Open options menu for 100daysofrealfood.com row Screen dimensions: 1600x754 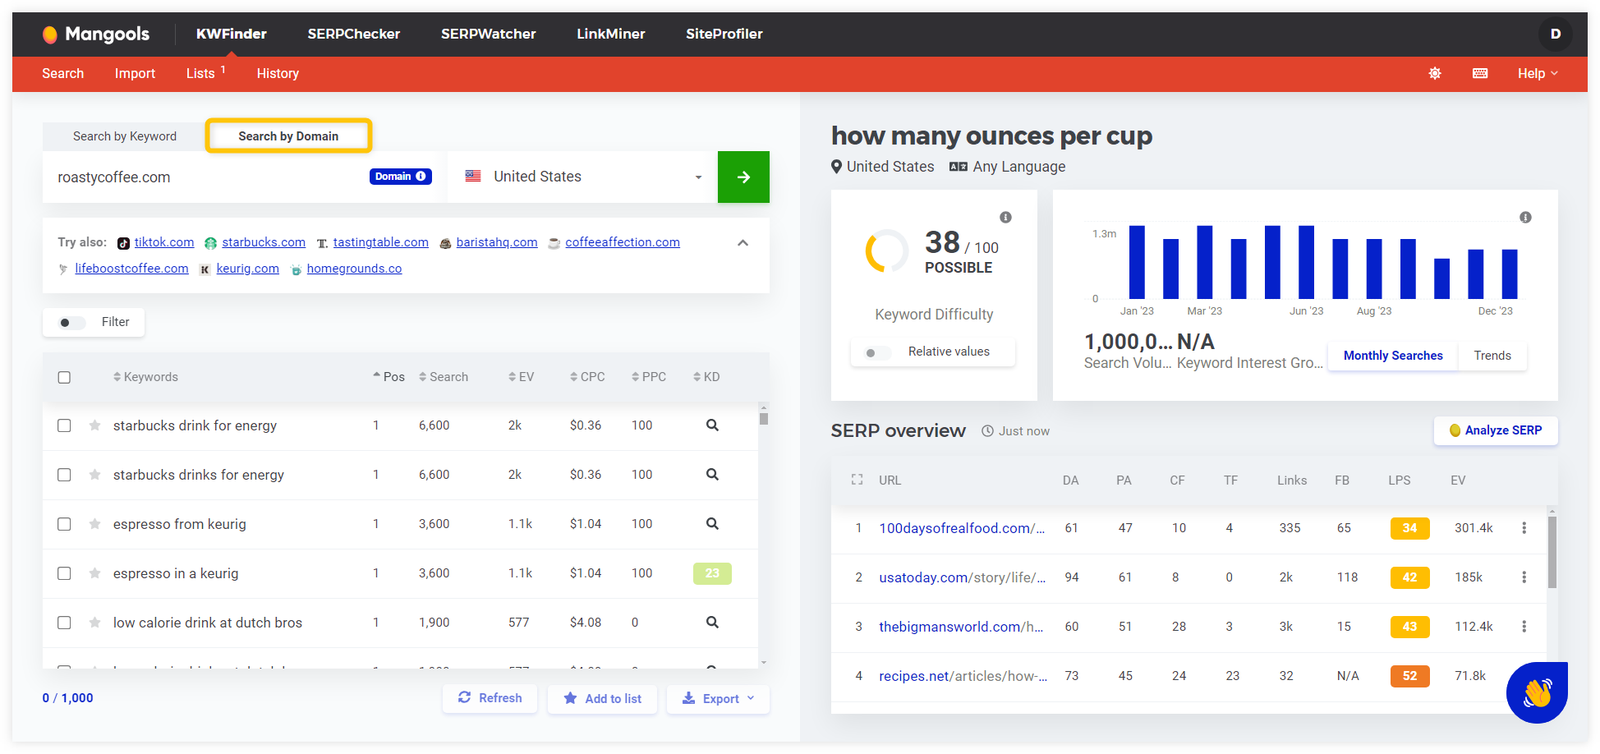pyautogui.click(x=1524, y=528)
